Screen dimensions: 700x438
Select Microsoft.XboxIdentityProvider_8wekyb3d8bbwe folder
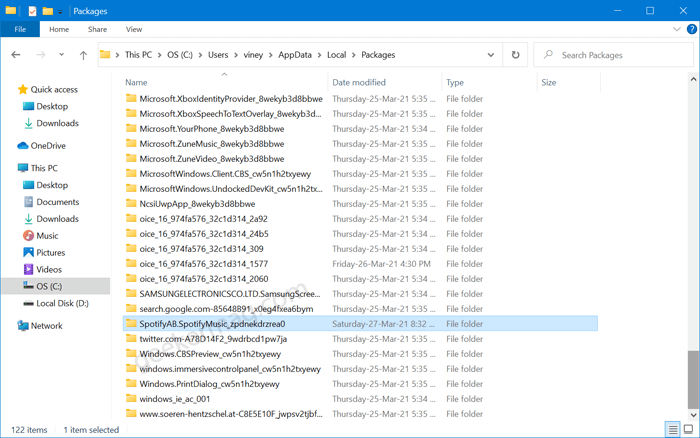pos(231,99)
